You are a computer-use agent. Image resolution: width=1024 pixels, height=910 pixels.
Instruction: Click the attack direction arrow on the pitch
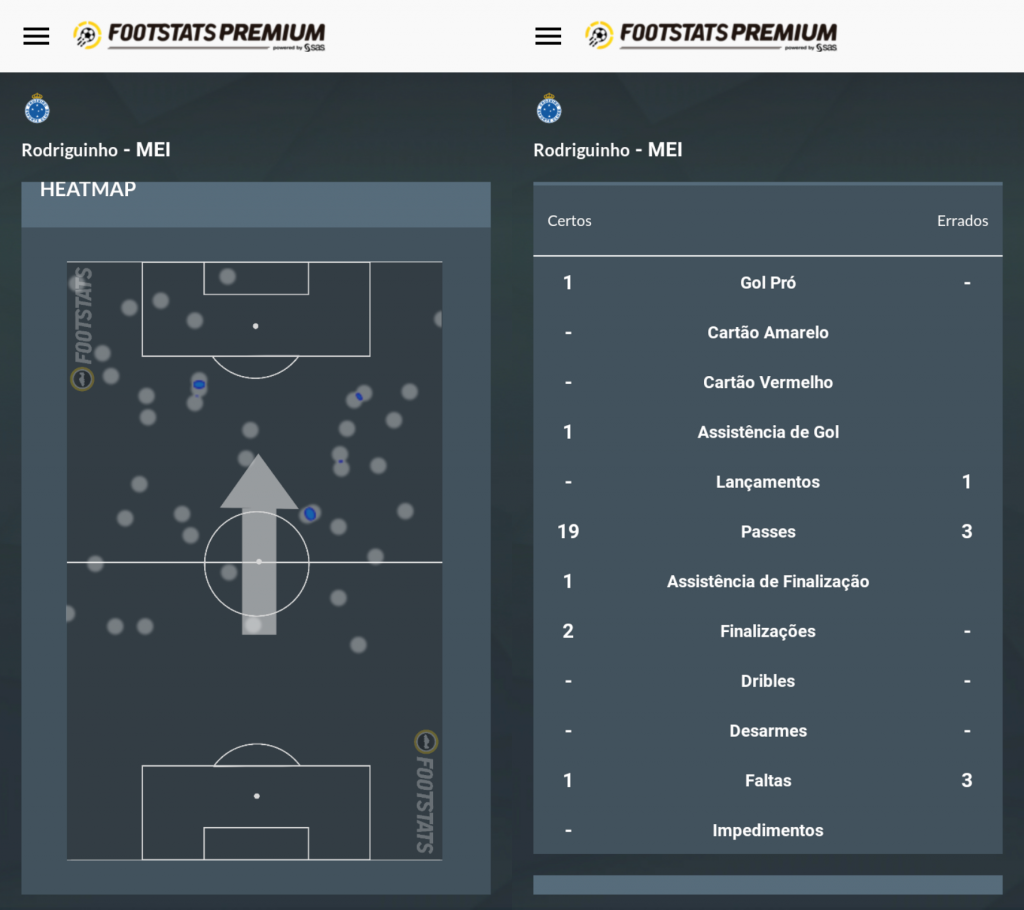tap(259, 544)
